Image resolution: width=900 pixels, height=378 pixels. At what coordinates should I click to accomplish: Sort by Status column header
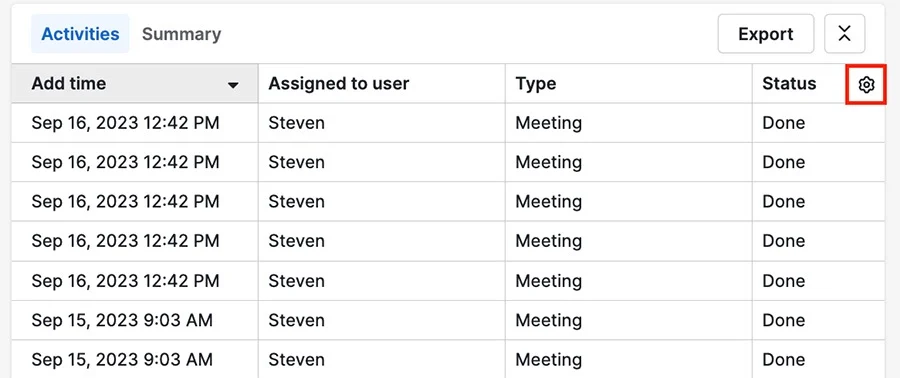click(x=789, y=84)
